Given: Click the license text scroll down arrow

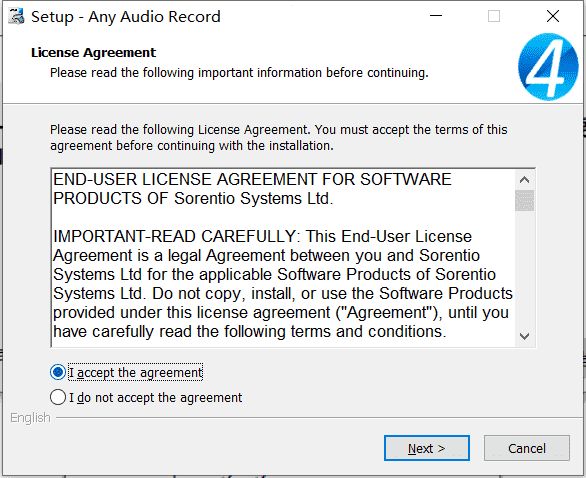Looking at the screenshot, I should click(524, 336).
